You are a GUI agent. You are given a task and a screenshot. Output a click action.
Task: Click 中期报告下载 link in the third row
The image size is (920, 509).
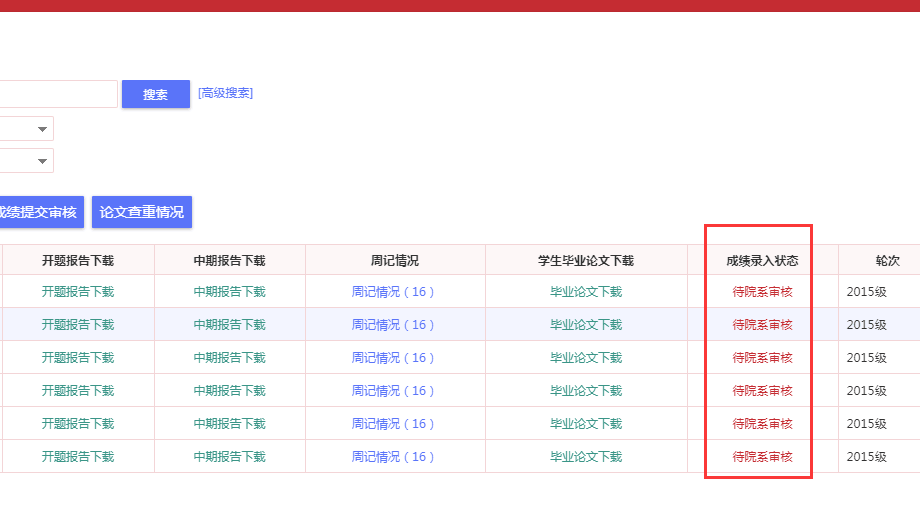(230, 358)
